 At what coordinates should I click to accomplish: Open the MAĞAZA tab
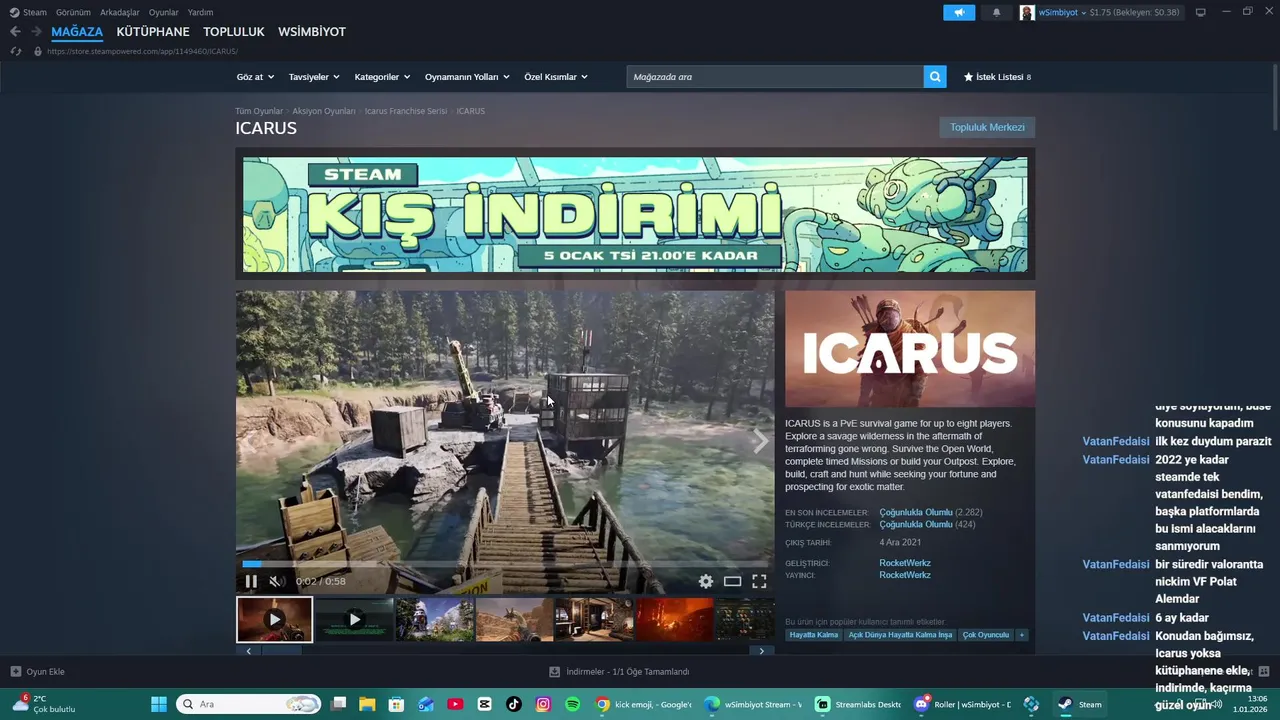coord(77,32)
